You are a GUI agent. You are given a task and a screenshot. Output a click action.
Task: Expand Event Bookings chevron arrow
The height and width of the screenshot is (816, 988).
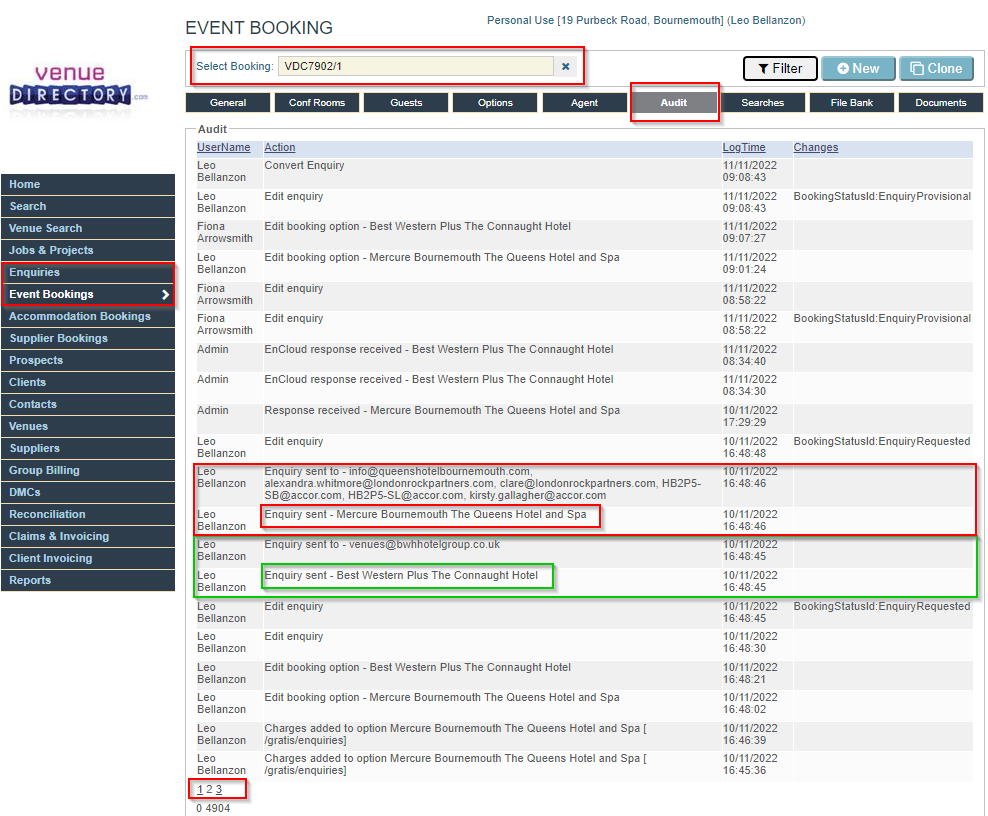pos(165,294)
